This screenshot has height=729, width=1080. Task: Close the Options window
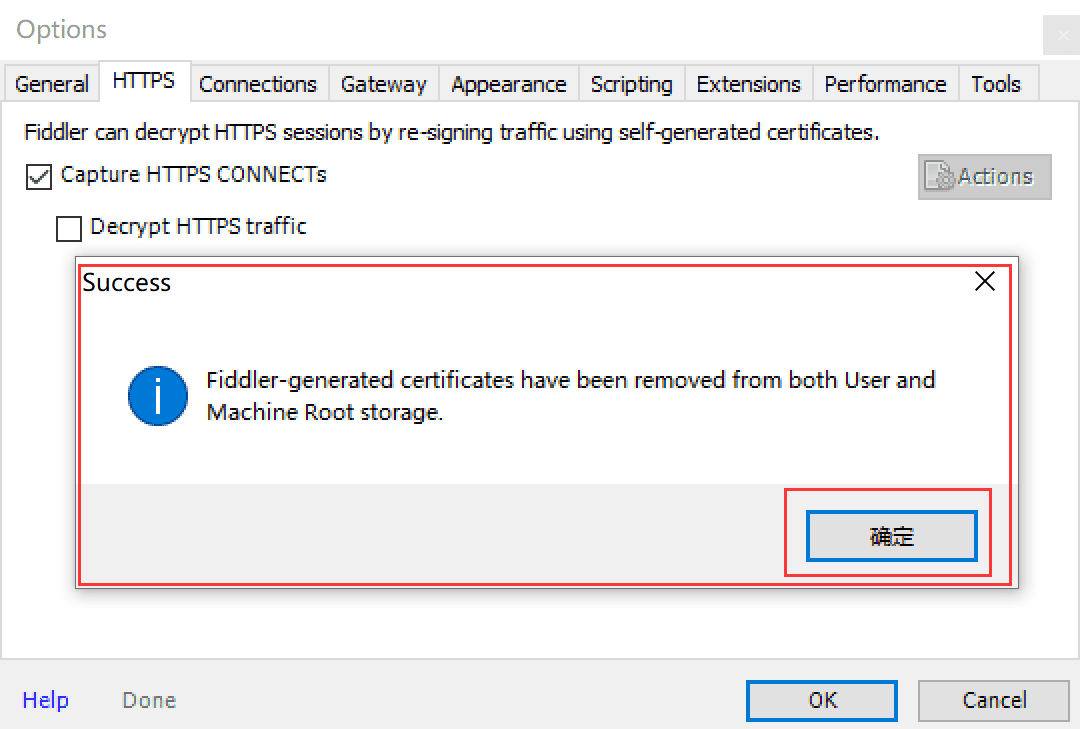tap(1061, 34)
